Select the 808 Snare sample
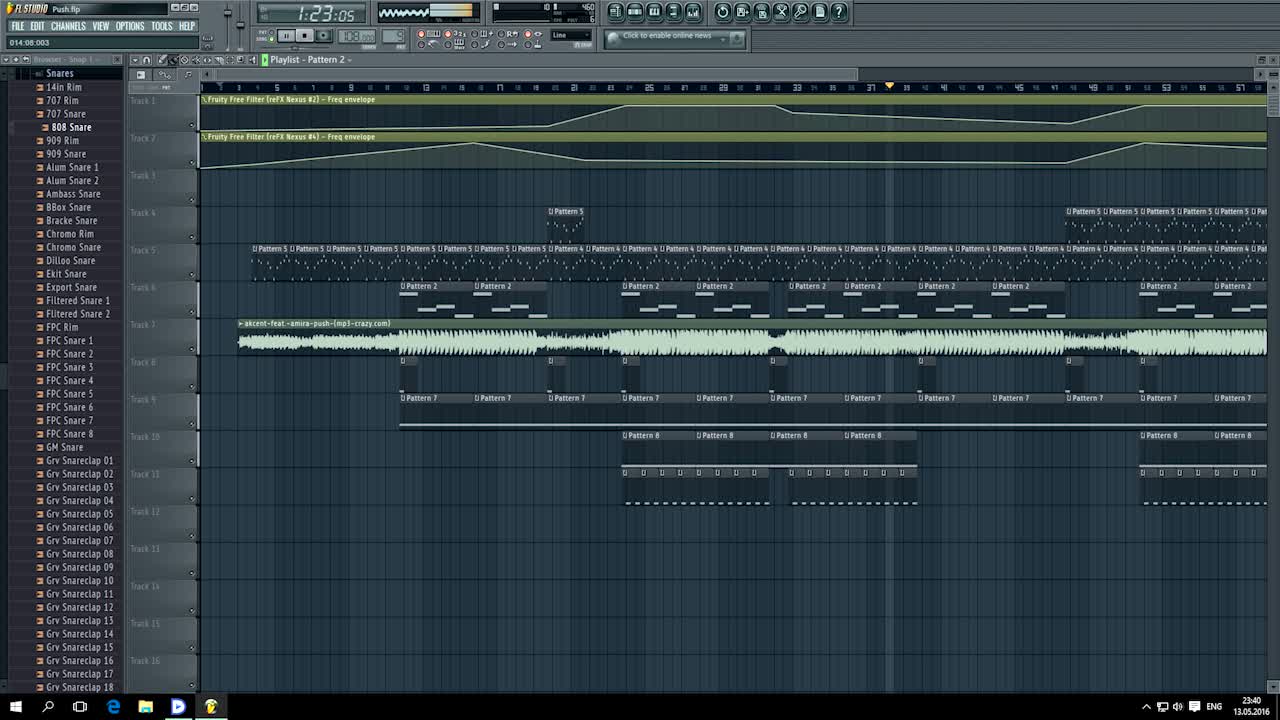 click(x=71, y=127)
